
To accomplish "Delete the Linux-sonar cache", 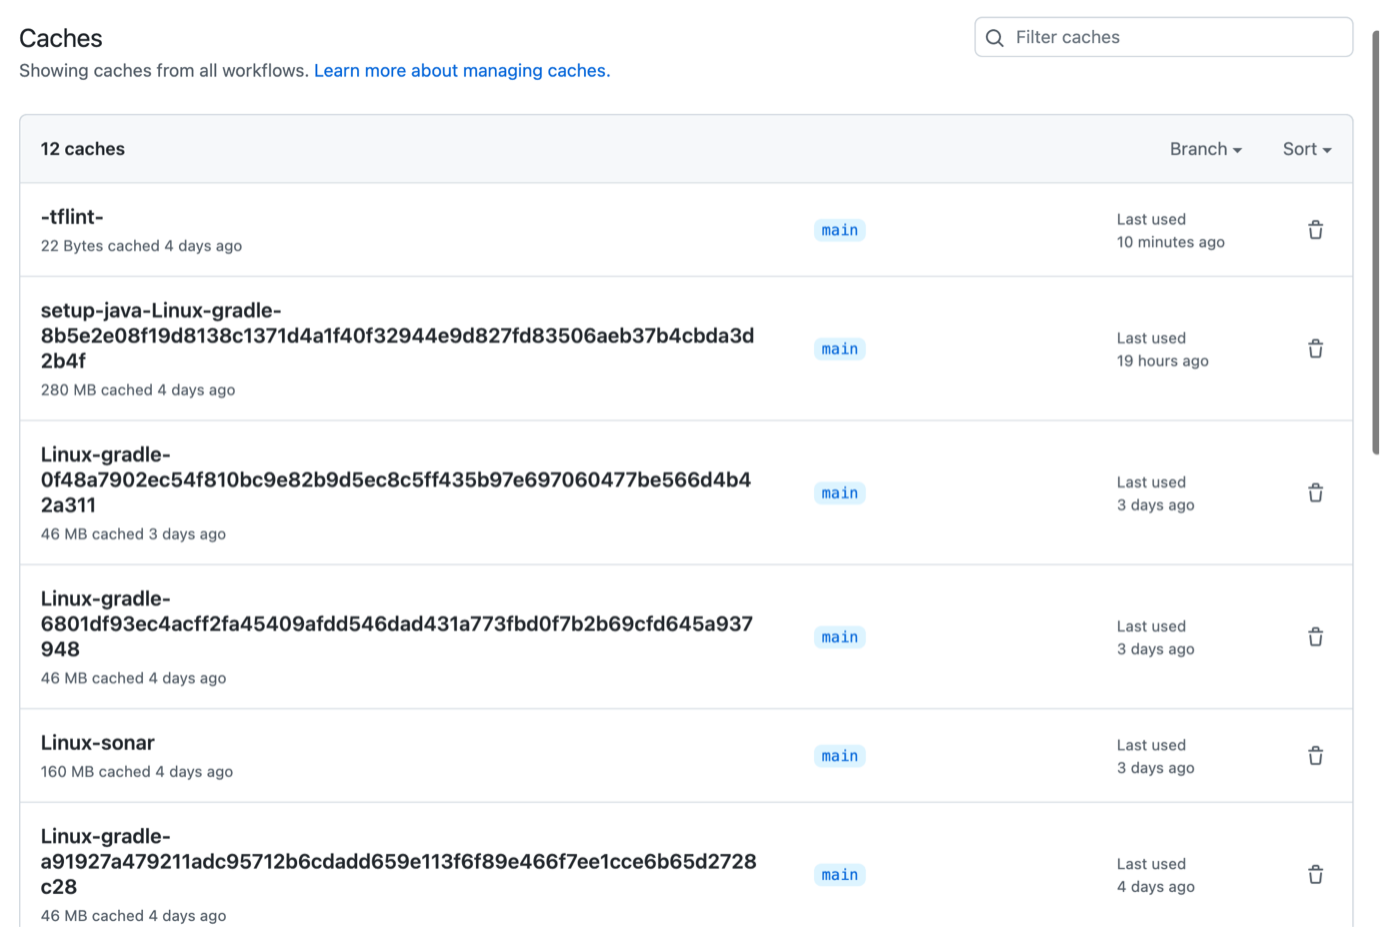I will (1315, 756).
